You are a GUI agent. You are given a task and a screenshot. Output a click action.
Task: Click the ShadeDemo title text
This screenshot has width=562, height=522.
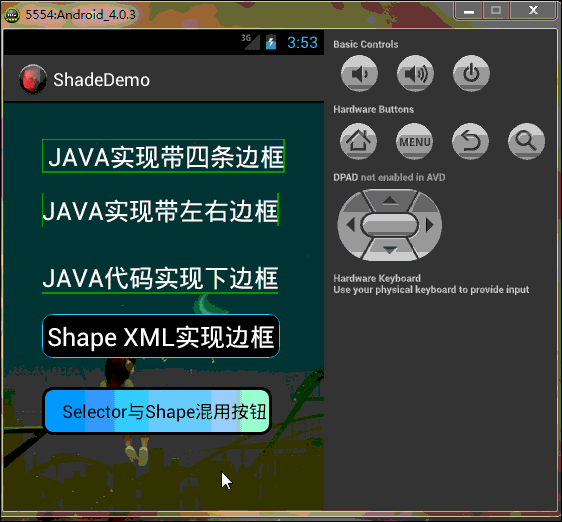click(x=101, y=80)
